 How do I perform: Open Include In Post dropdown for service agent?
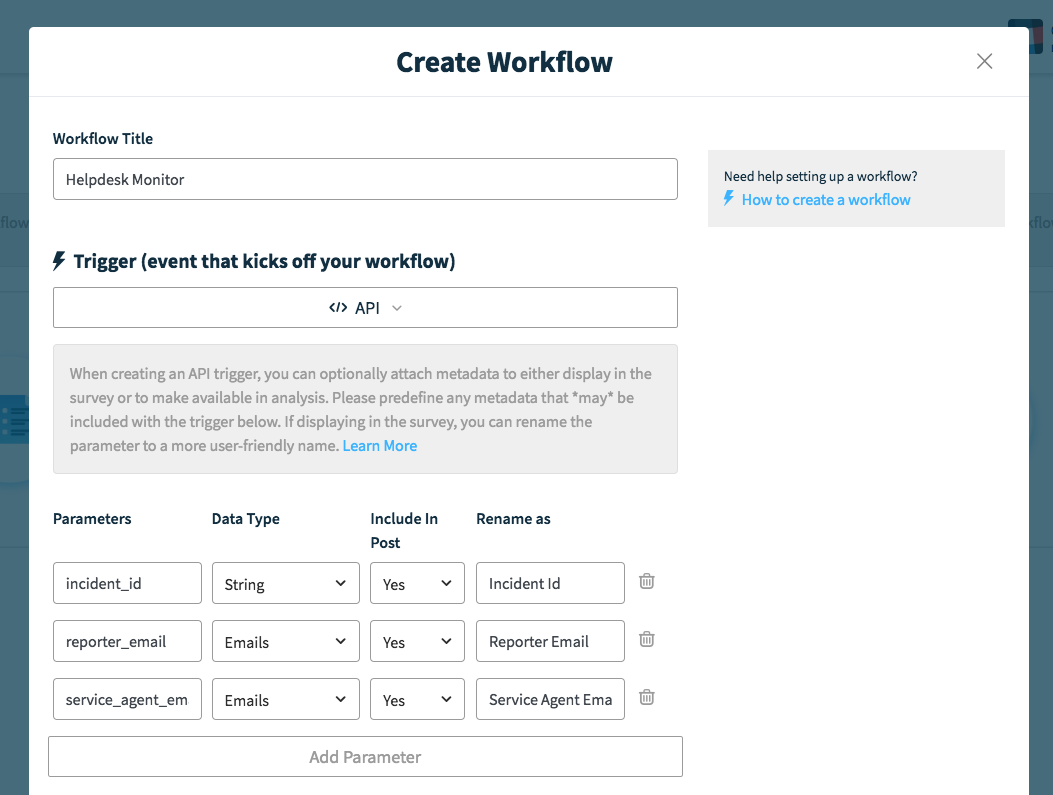click(x=417, y=700)
